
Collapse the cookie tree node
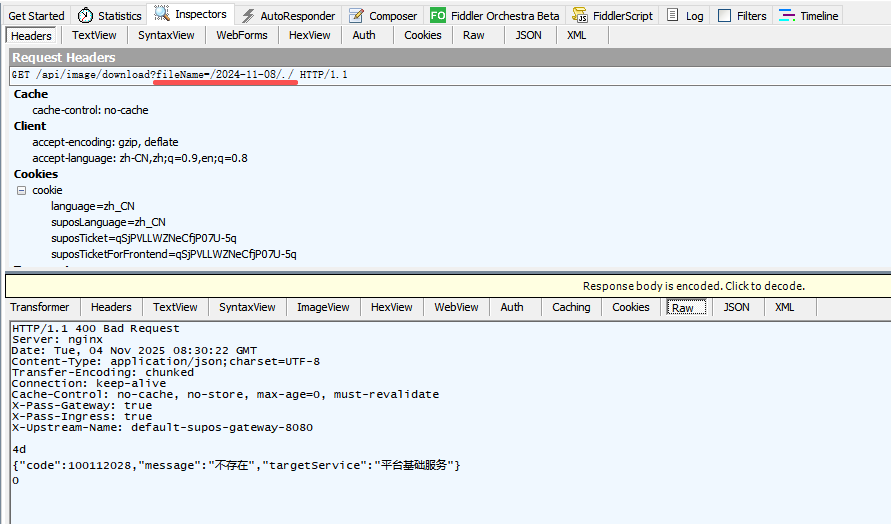21,190
